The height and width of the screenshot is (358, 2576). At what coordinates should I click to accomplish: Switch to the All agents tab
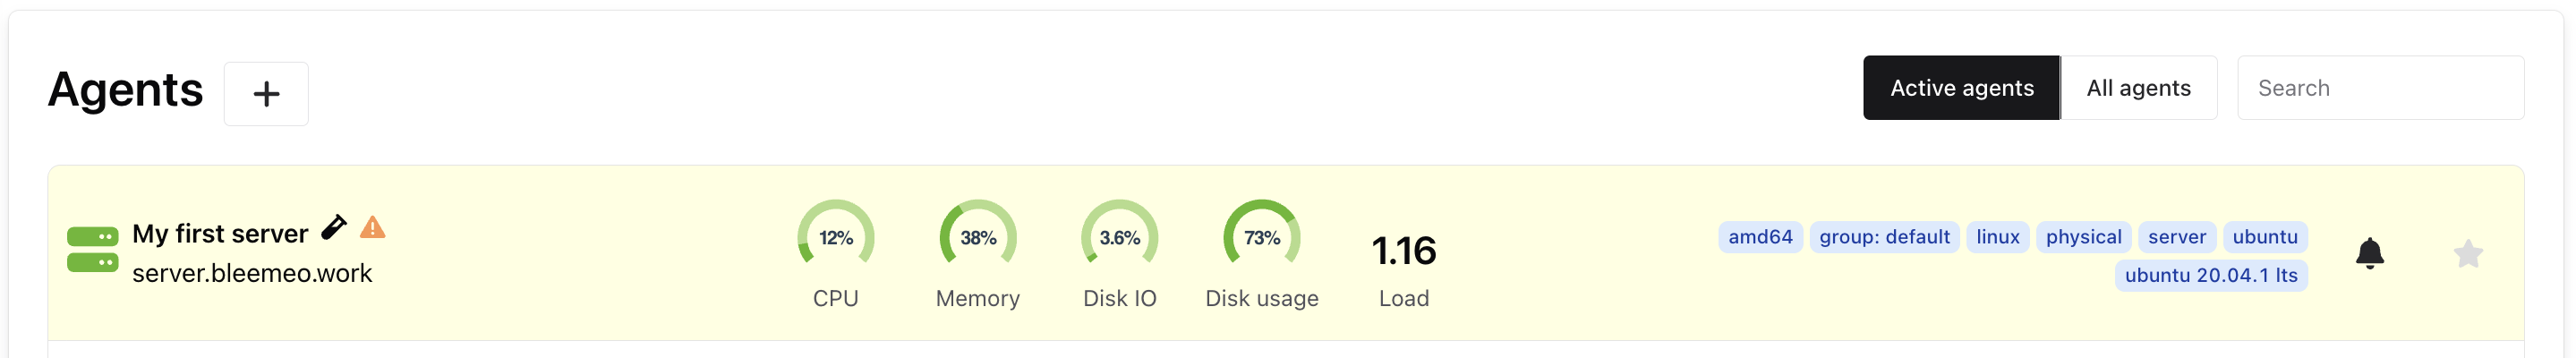(2138, 88)
